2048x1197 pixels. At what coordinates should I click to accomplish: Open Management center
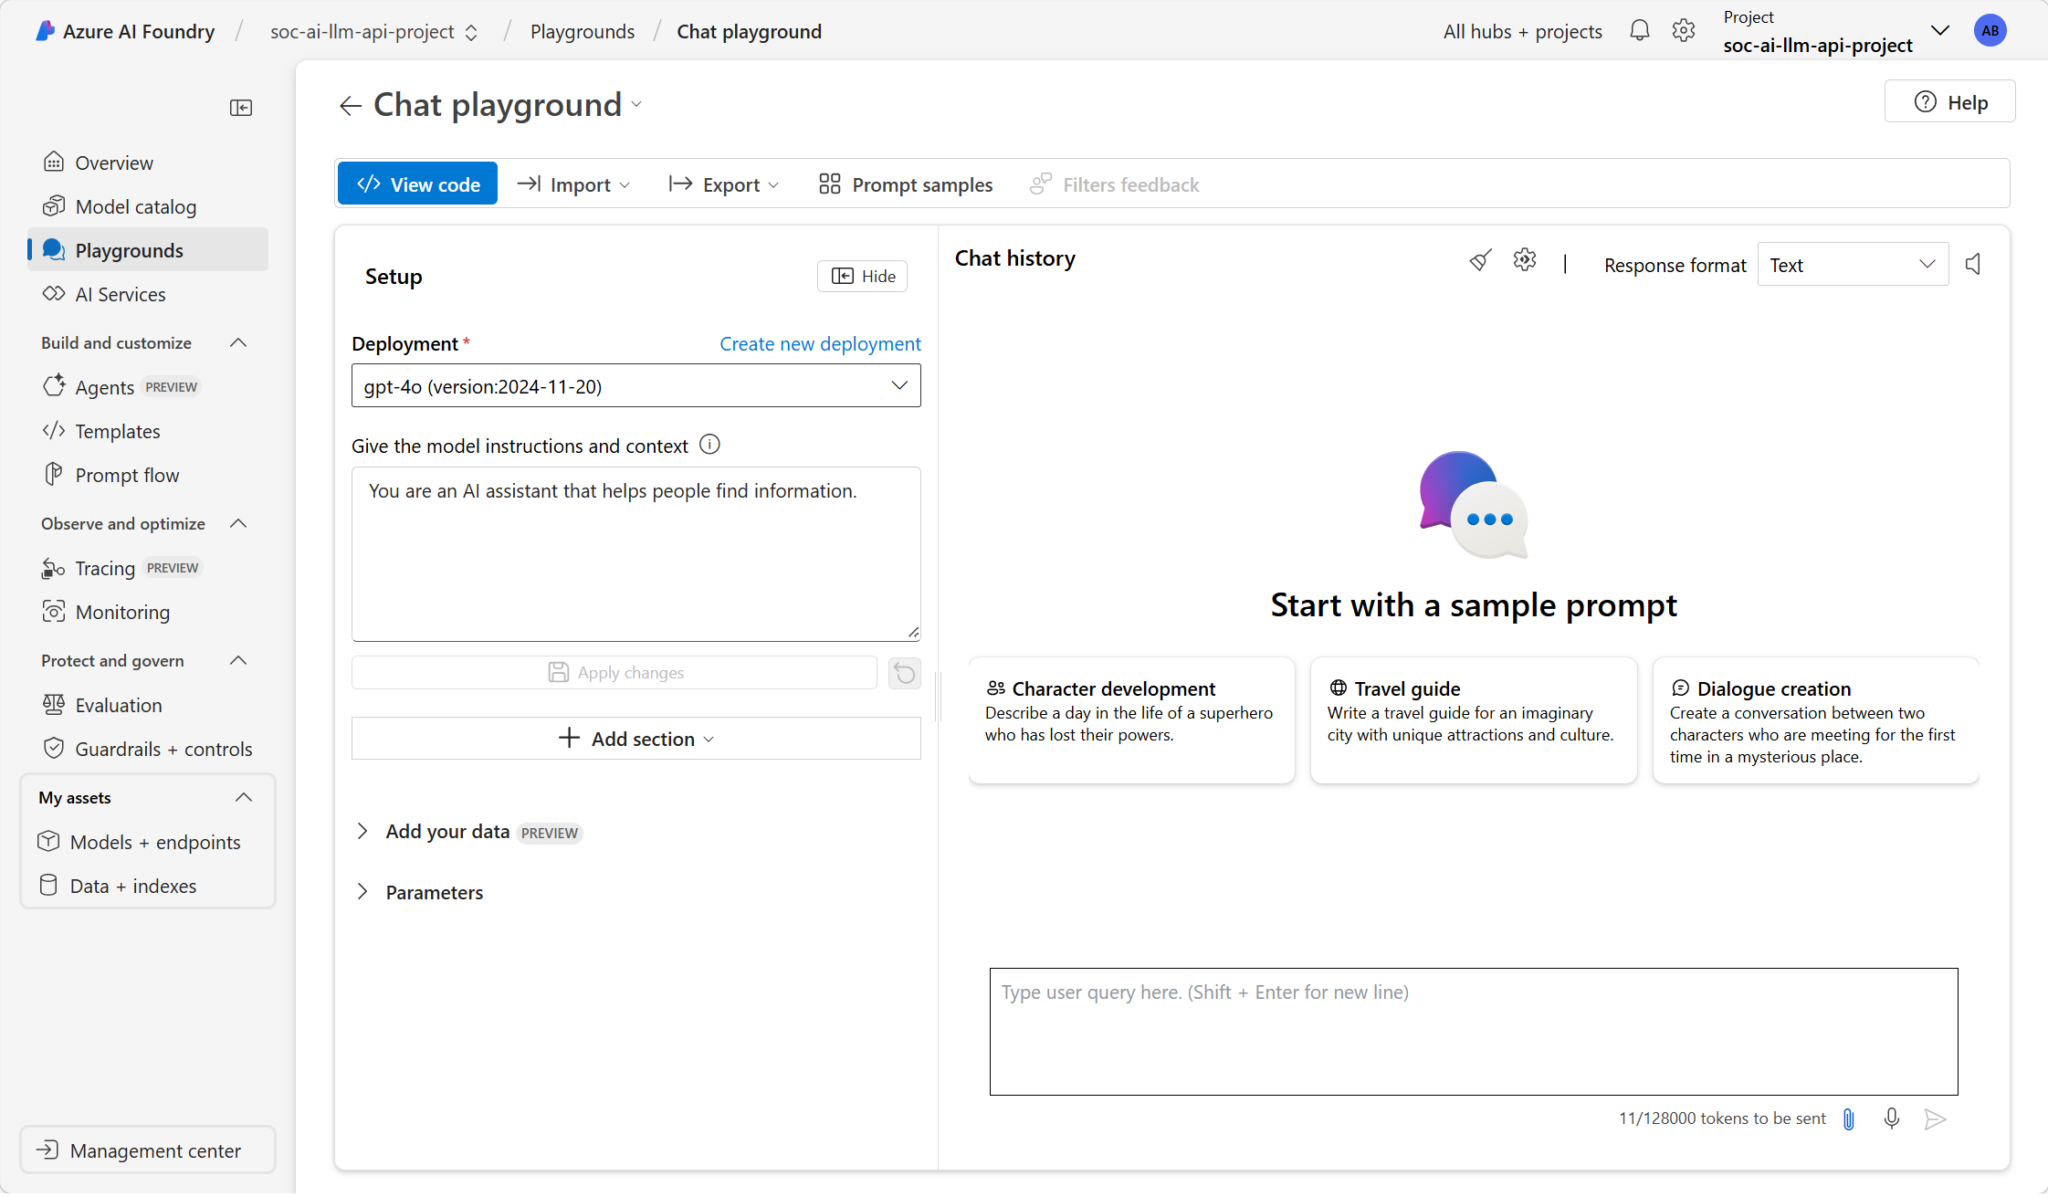[148, 1151]
